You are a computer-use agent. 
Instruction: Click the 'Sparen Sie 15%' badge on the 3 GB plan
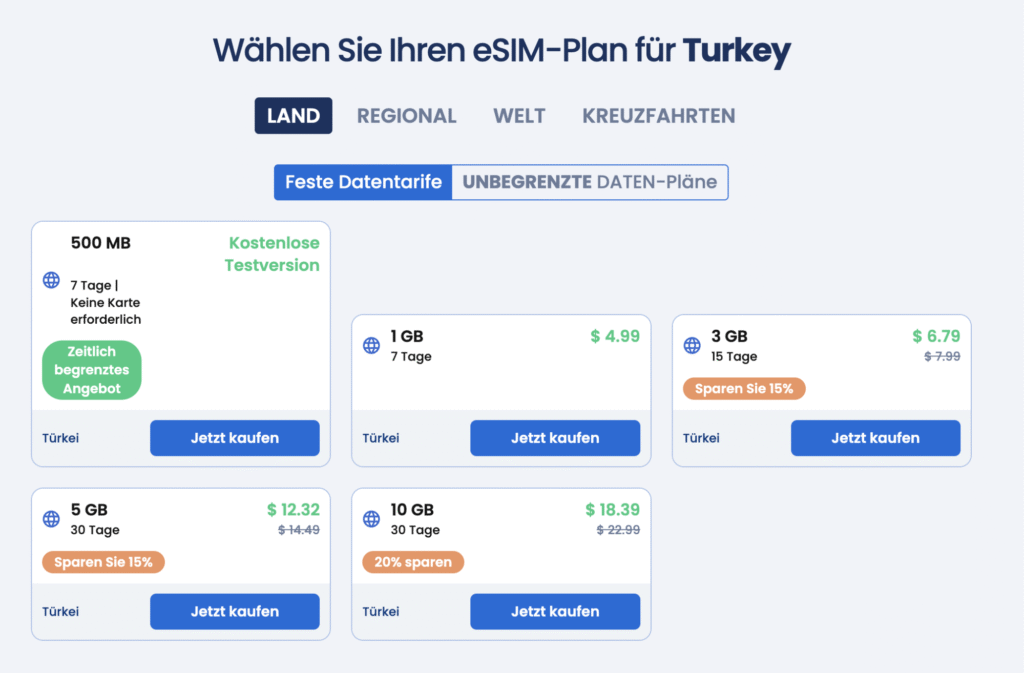[x=744, y=388]
